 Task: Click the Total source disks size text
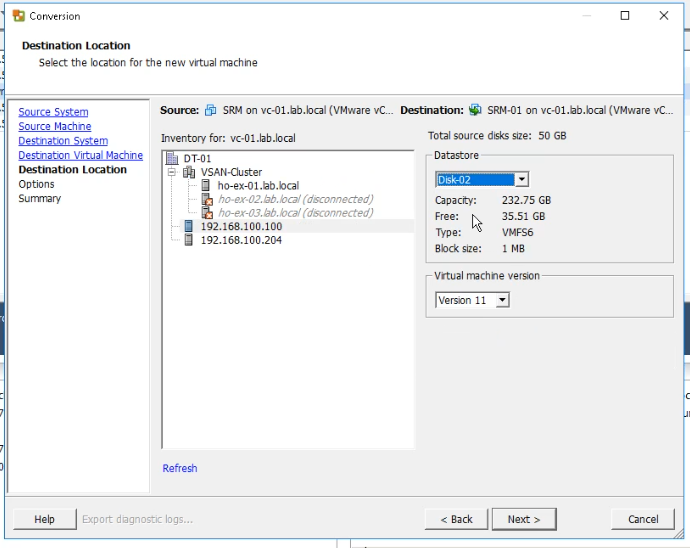[497, 136]
